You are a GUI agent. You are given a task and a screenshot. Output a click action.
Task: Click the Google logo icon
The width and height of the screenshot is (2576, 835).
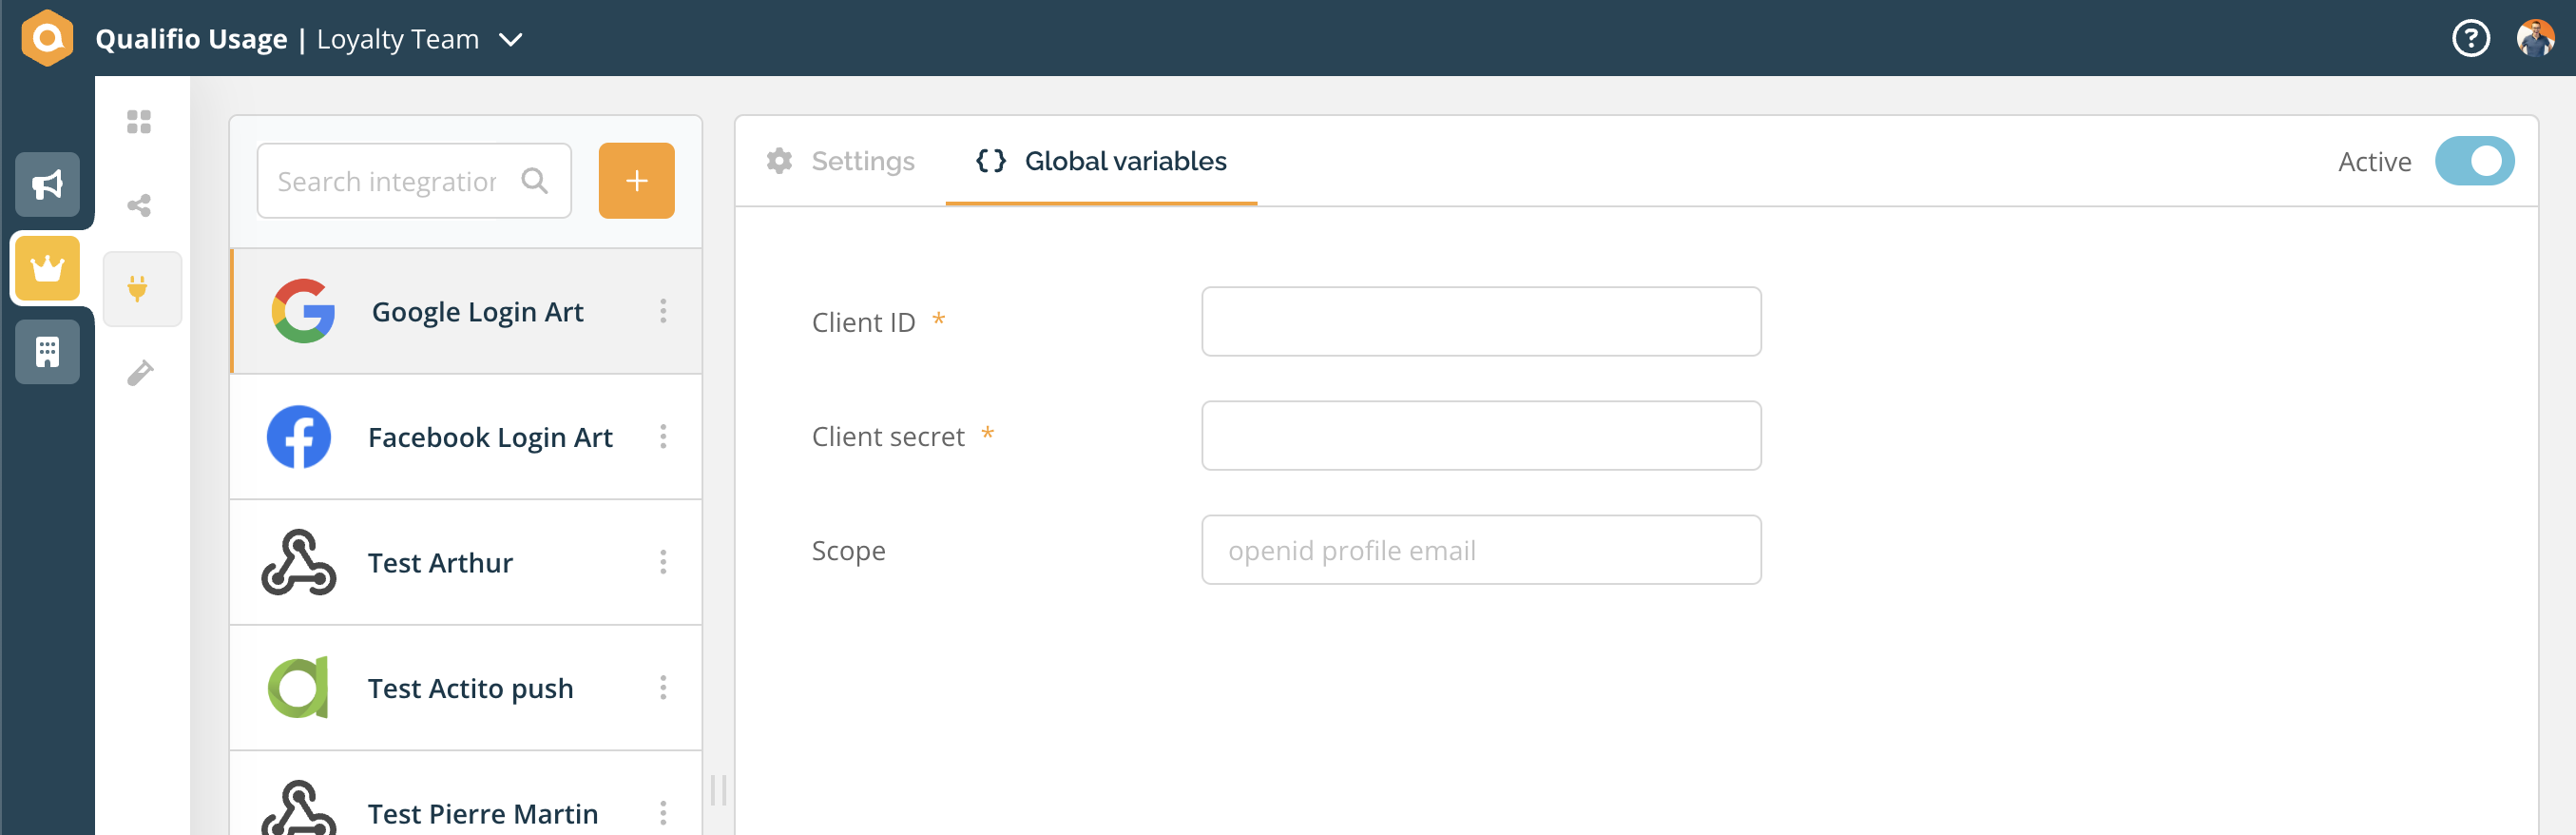pyautogui.click(x=303, y=311)
